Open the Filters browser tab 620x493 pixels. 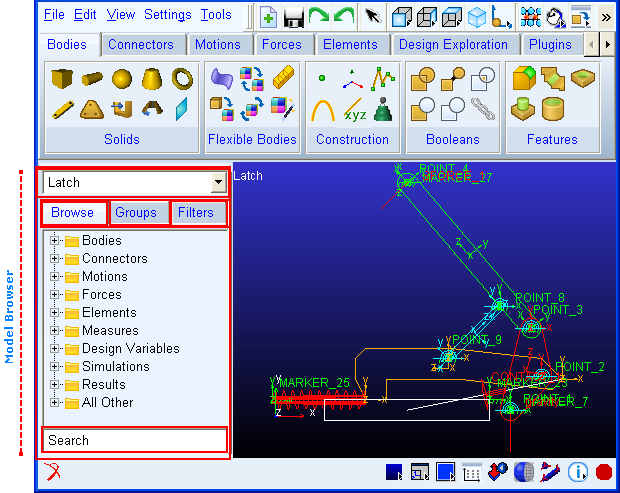tap(196, 213)
